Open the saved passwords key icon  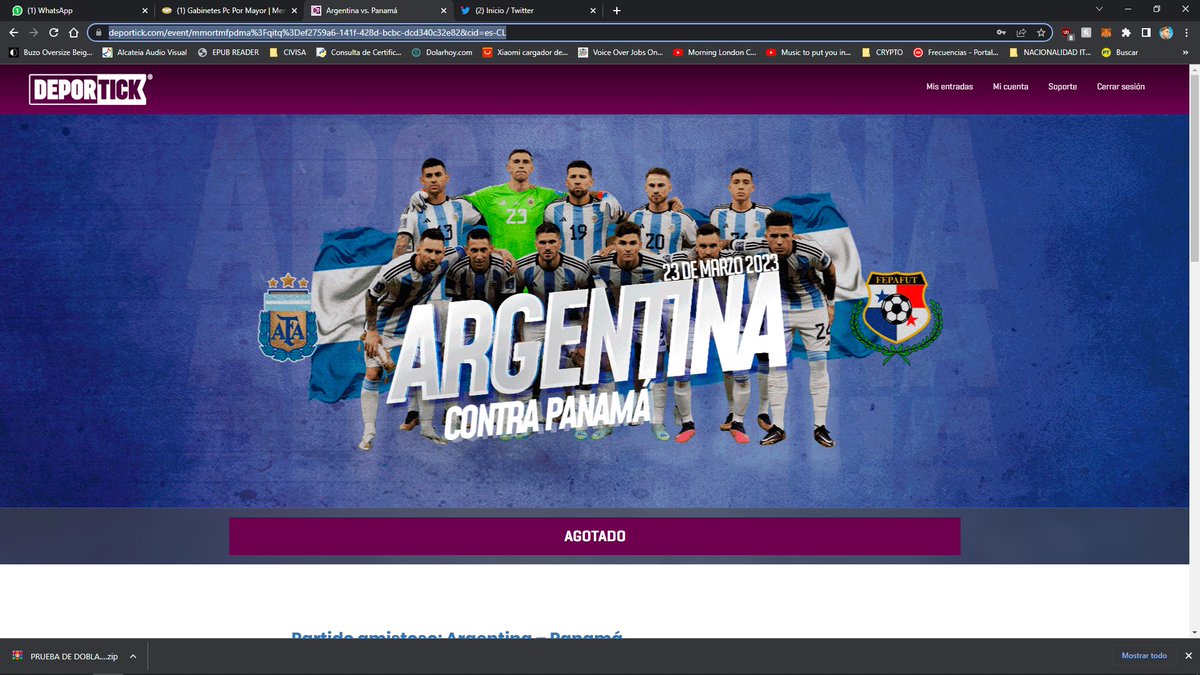tap(1001, 32)
